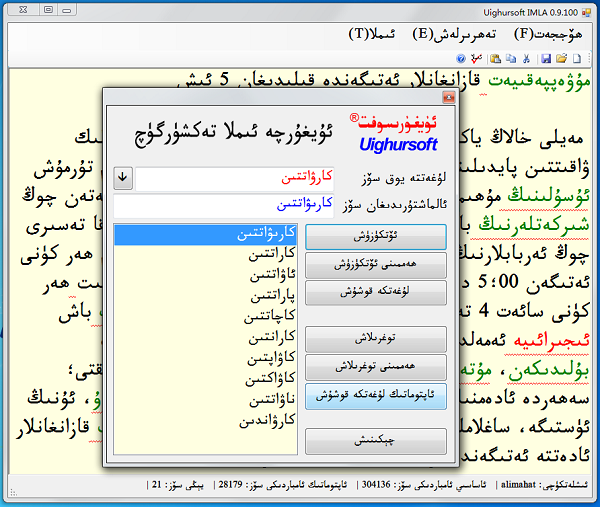The image size is (600, 507).
Task: Paste from clipboard using toolbar icon
Action: click(x=496, y=59)
